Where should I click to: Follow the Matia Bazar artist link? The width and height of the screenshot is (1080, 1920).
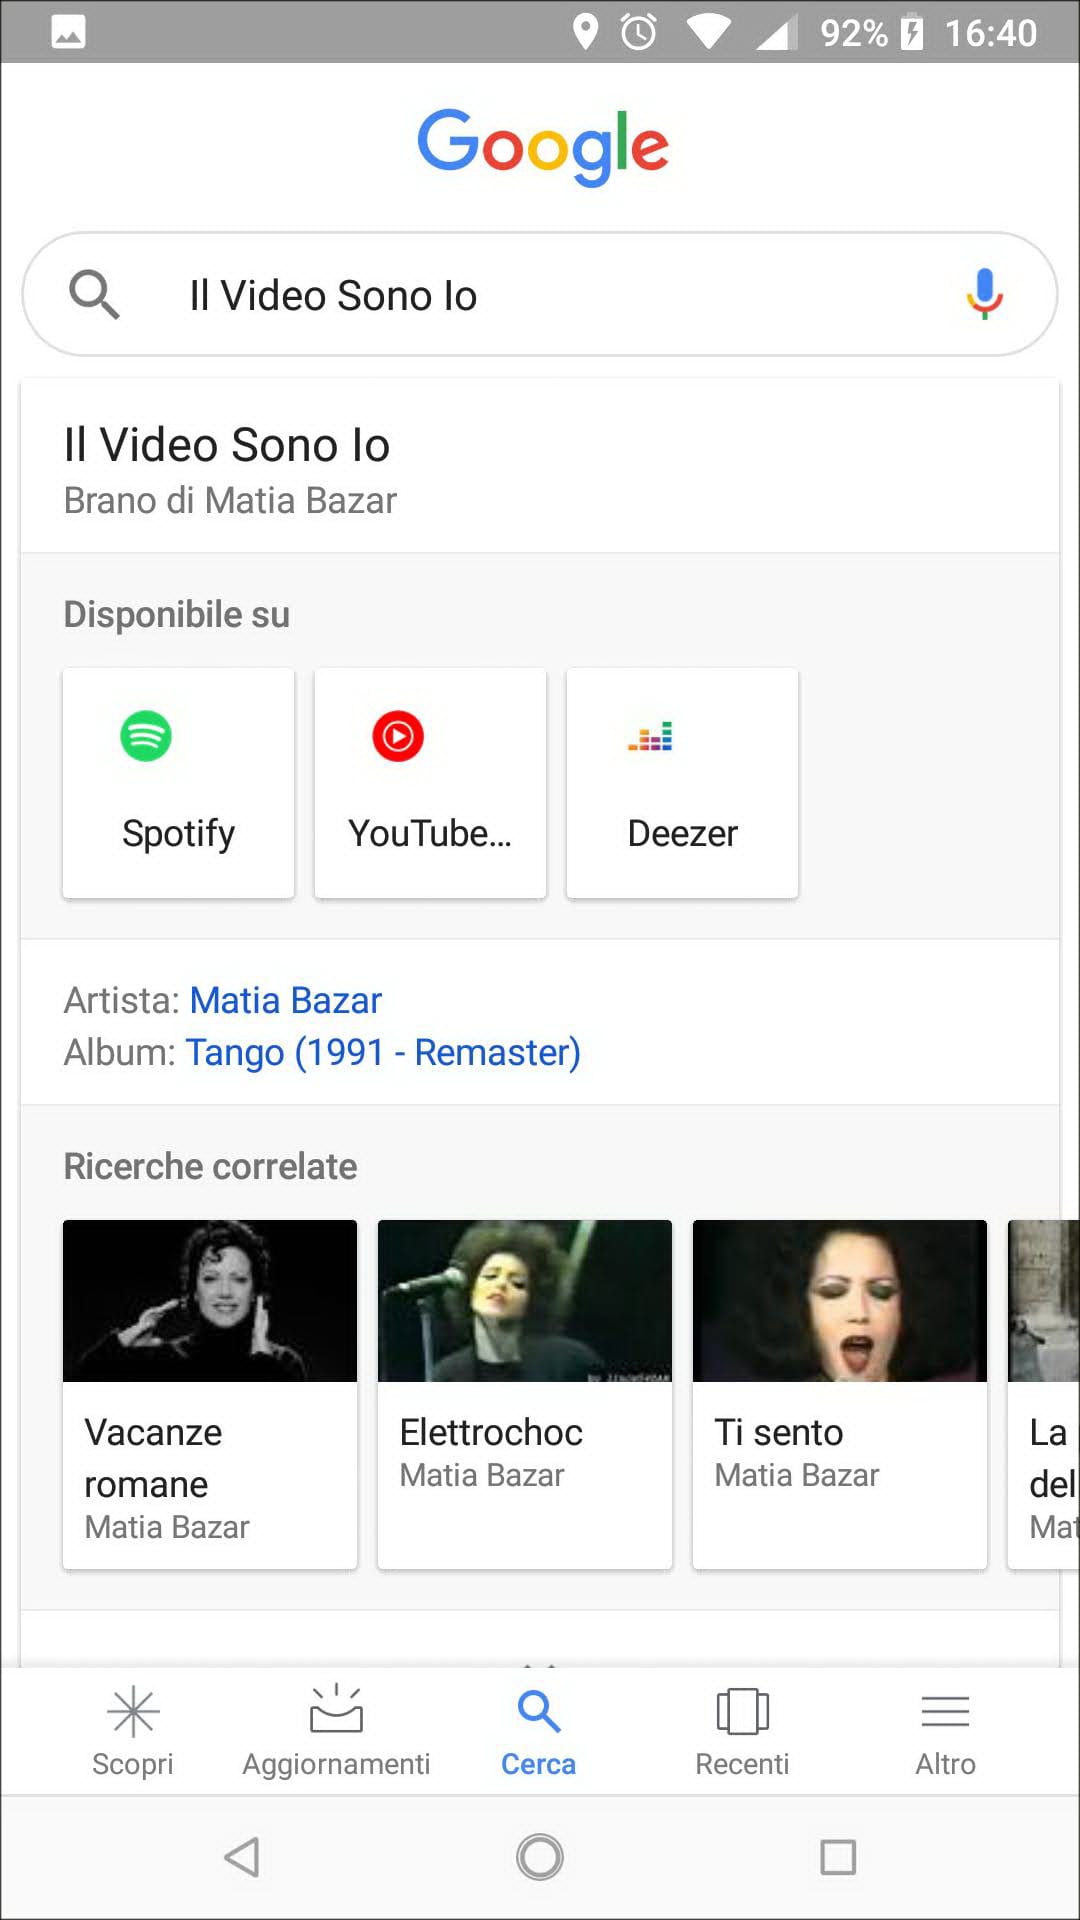click(286, 1000)
